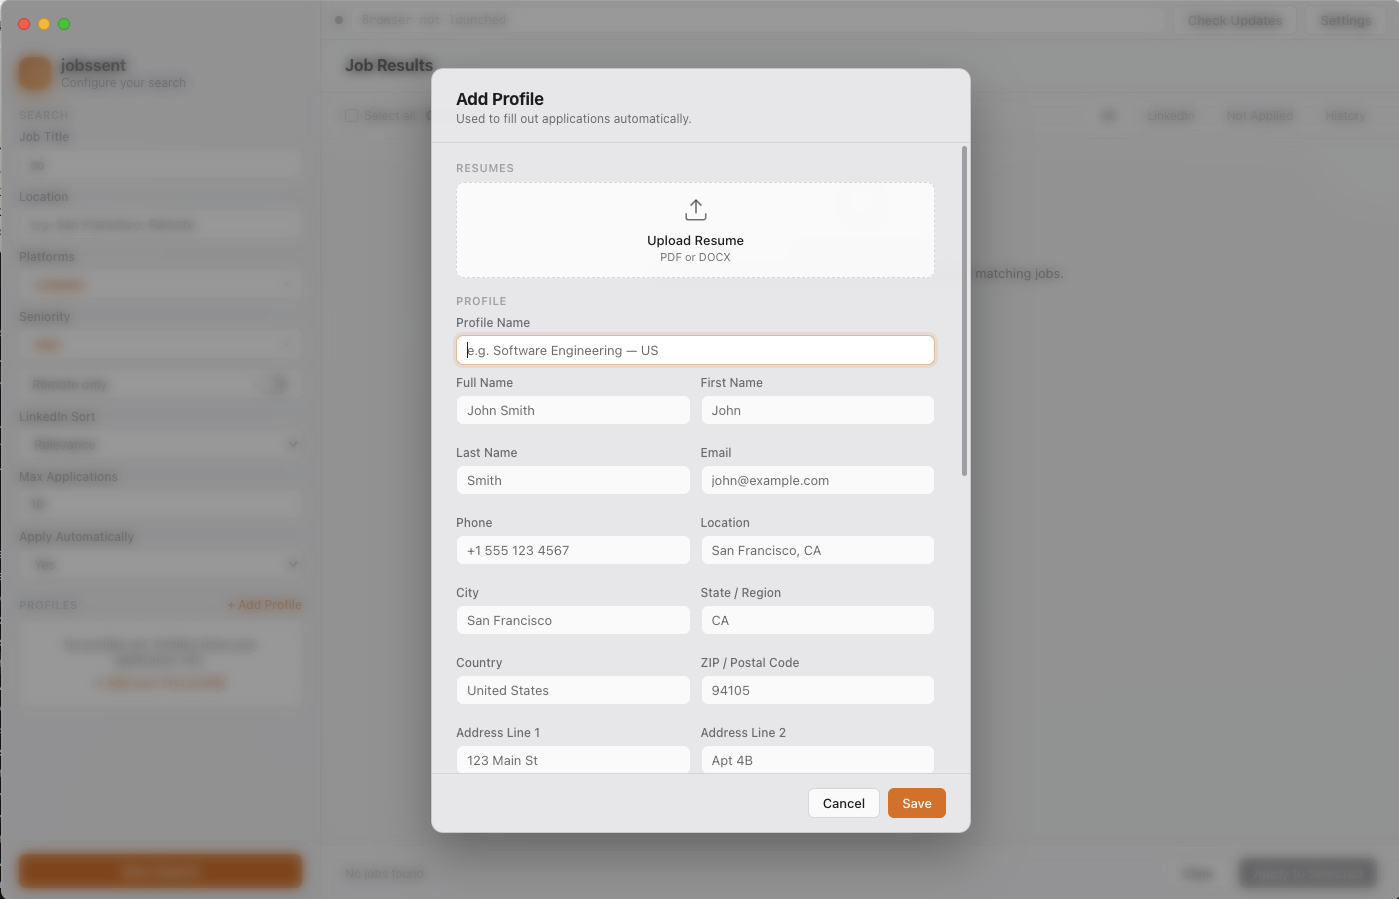Click the green maximize window button
1399x899 pixels.
(64, 24)
